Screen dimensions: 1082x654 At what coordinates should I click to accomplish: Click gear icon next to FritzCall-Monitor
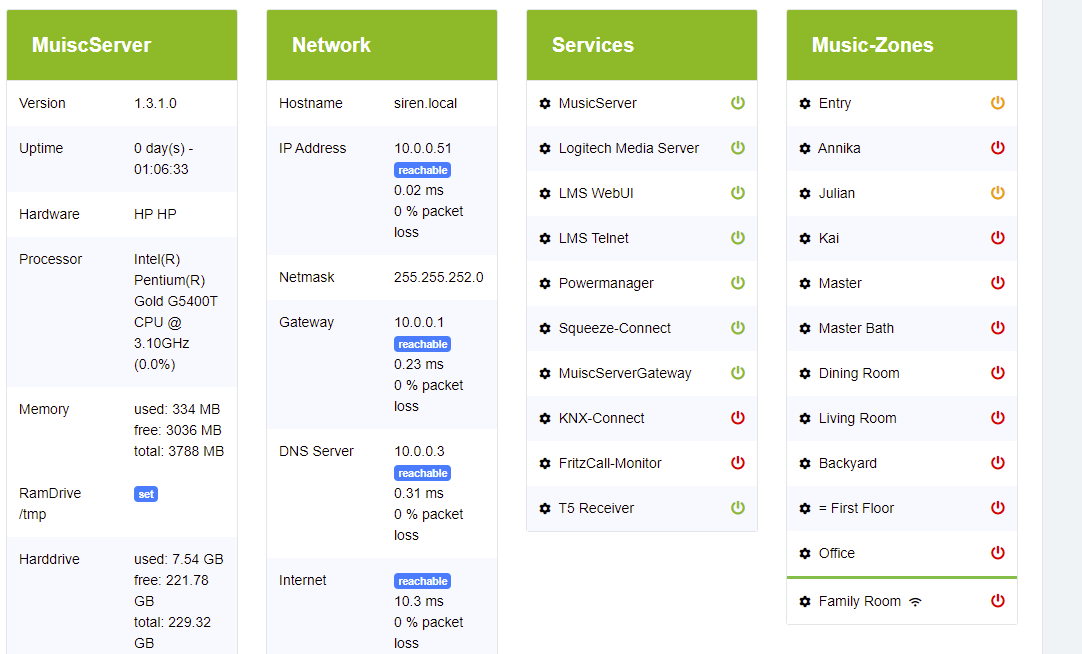point(545,463)
